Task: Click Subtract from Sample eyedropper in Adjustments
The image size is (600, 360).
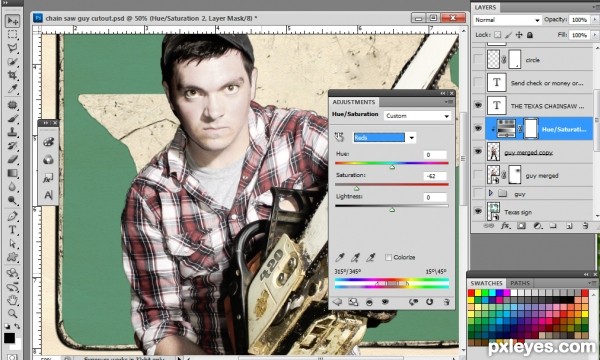Action: pos(370,258)
